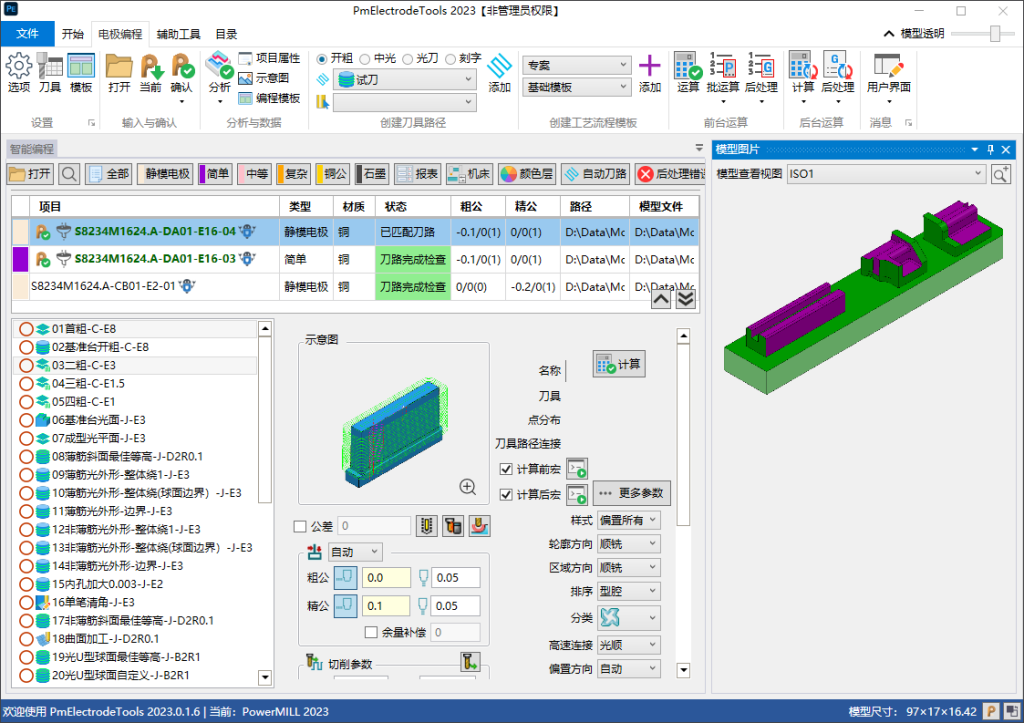Toggle the 计算后宏 checkbox

505,494
